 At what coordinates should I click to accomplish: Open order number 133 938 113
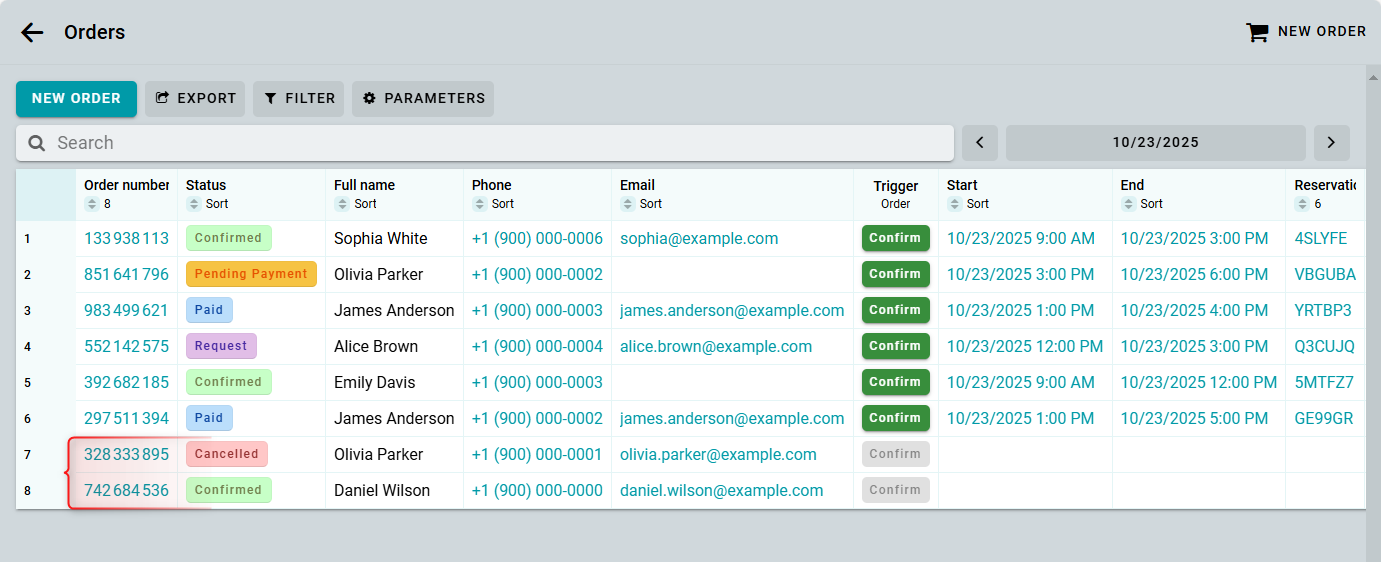tap(126, 239)
